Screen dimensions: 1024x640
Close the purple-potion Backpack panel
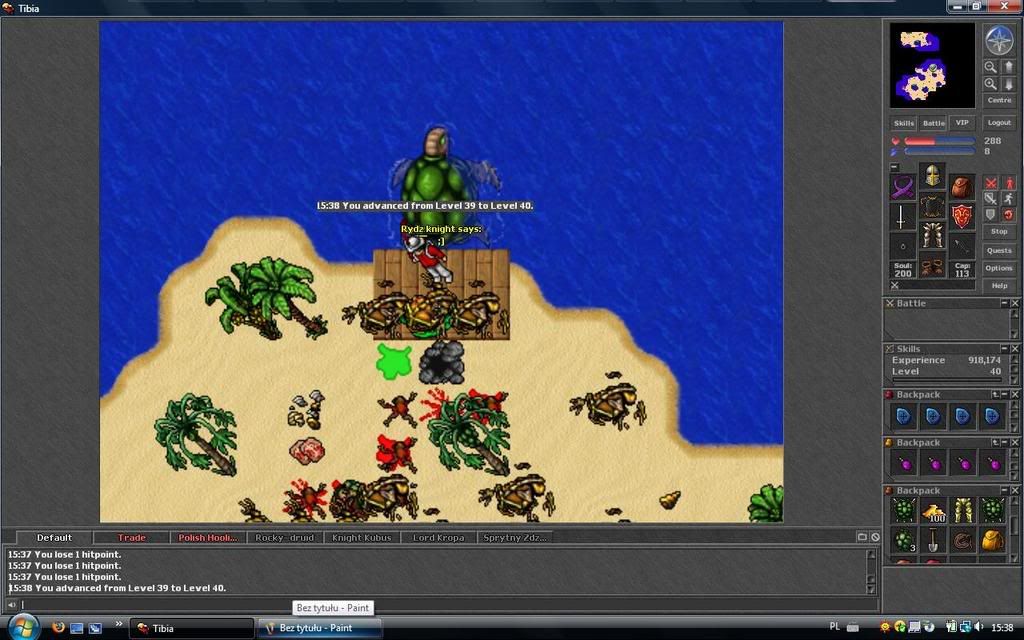pyautogui.click(x=1015, y=442)
